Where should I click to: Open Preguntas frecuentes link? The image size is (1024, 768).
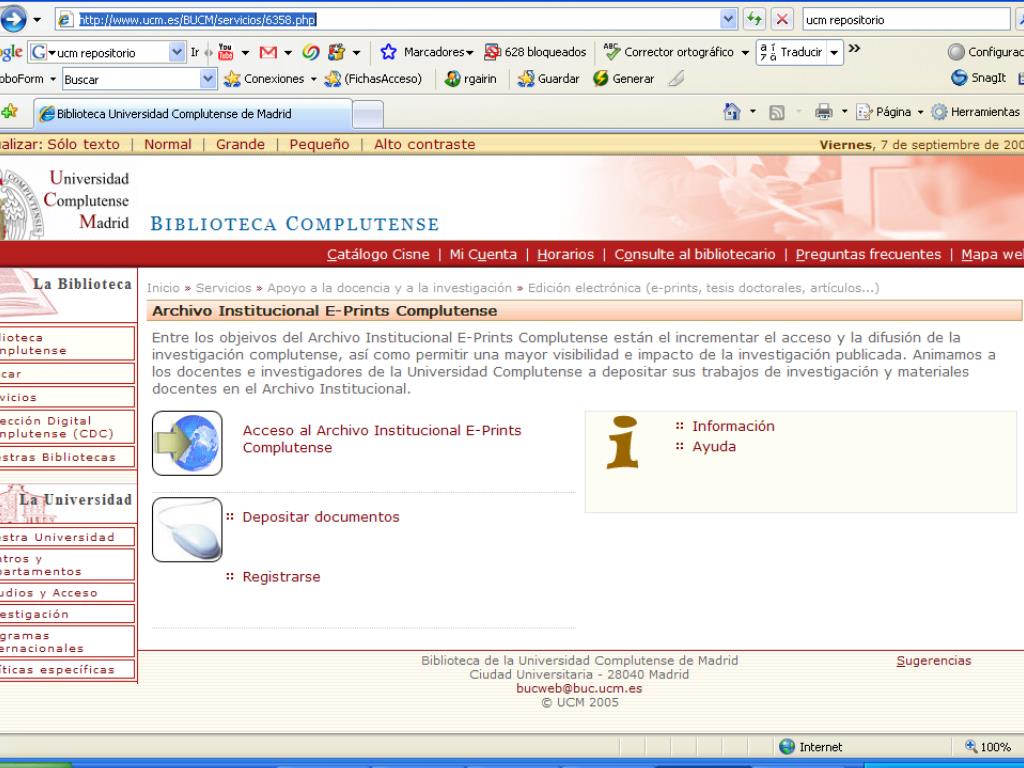click(869, 255)
